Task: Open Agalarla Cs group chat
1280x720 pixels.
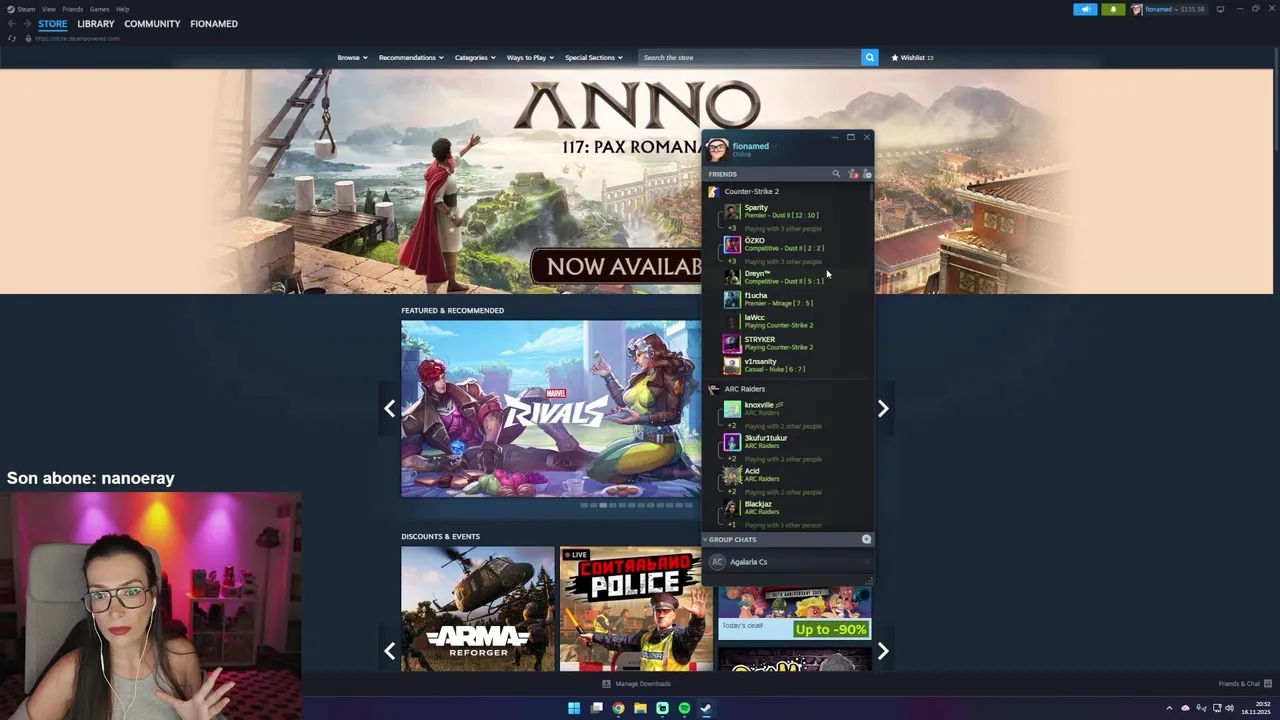Action: 787,562
